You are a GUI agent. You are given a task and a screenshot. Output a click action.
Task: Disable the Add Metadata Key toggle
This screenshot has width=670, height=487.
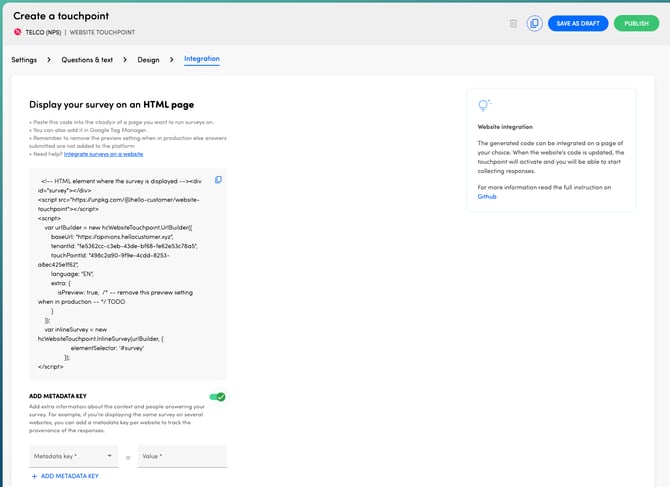click(x=217, y=397)
